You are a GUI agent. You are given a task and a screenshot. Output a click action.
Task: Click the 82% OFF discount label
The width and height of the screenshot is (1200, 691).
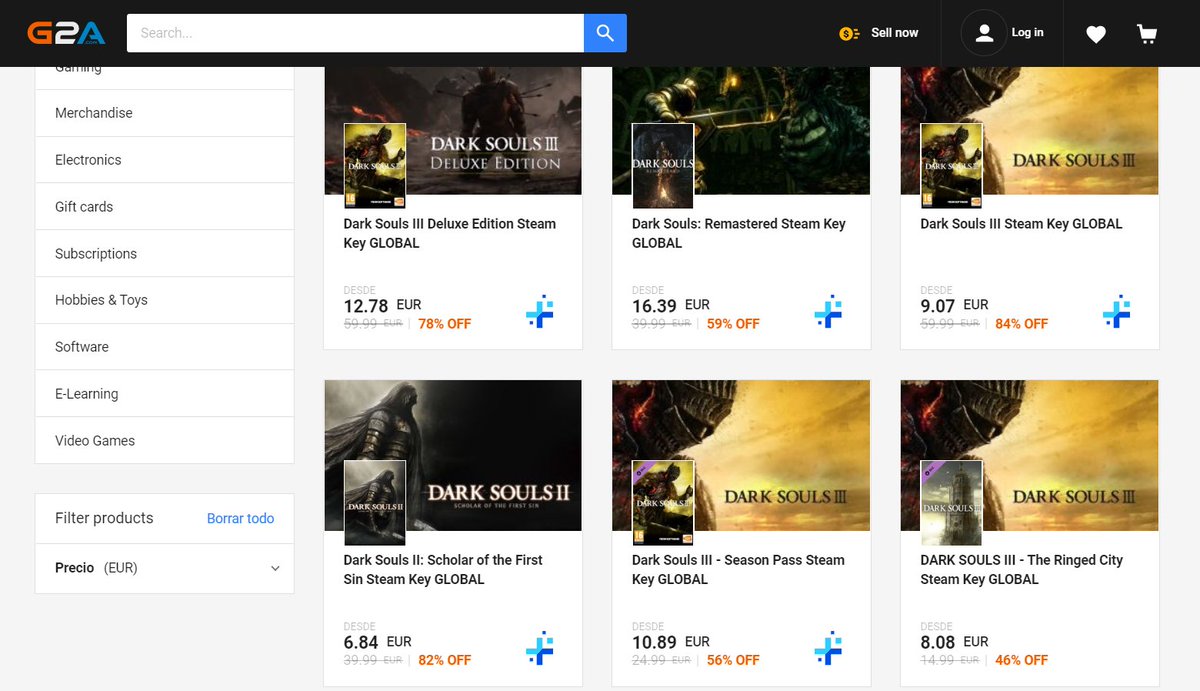tap(445, 660)
